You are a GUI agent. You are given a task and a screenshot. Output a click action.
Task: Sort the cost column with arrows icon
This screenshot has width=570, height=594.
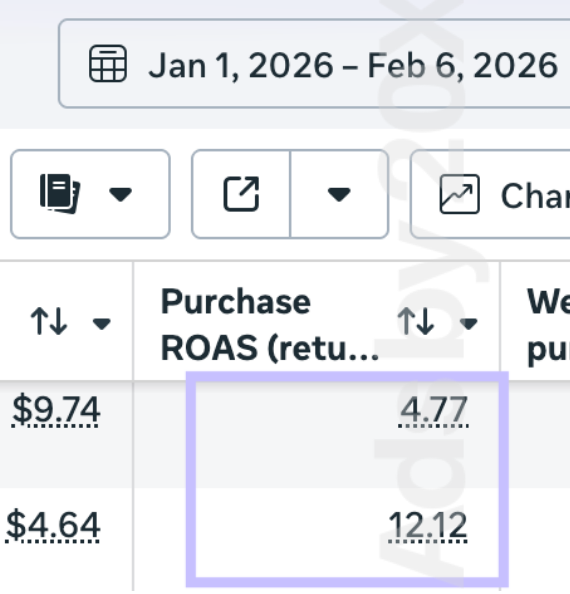point(49,321)
